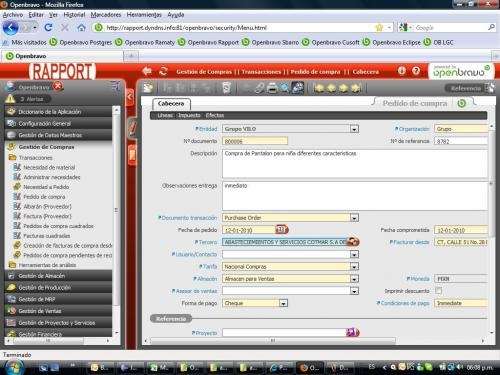Toggle the Imprimir descuento checkbox
The height and width of the screenshot is (375, 500).
coord(439,291)
